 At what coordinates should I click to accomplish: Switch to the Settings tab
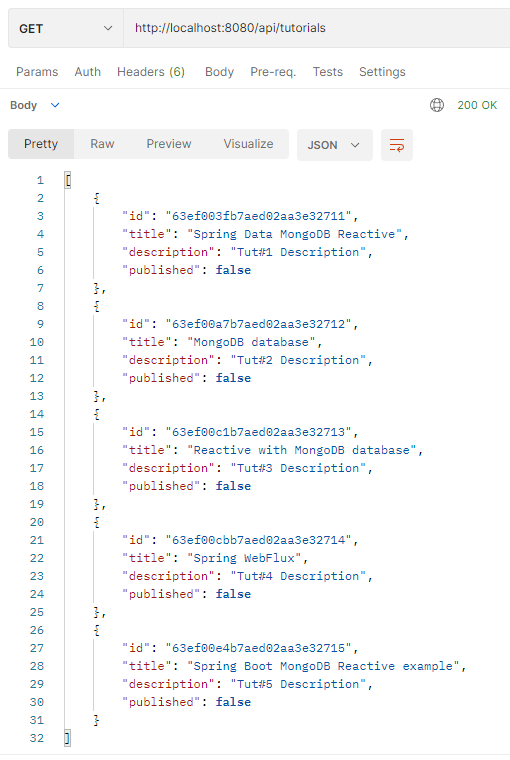(x=382, y=72)
